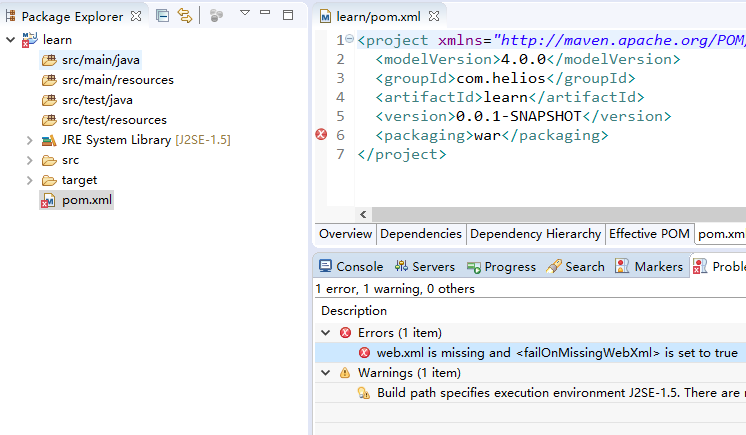
Task: Close the Package Explorer tab
Action: (x=136, y=16)
